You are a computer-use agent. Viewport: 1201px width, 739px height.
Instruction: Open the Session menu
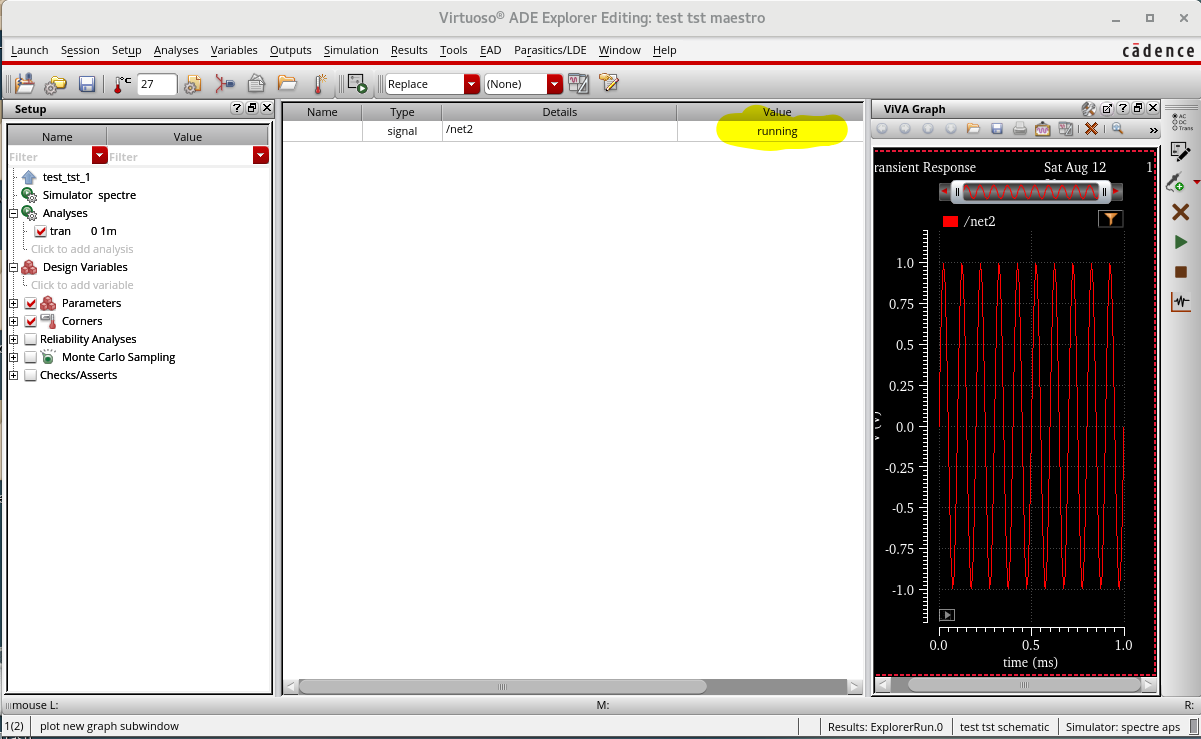pos(80,50)
